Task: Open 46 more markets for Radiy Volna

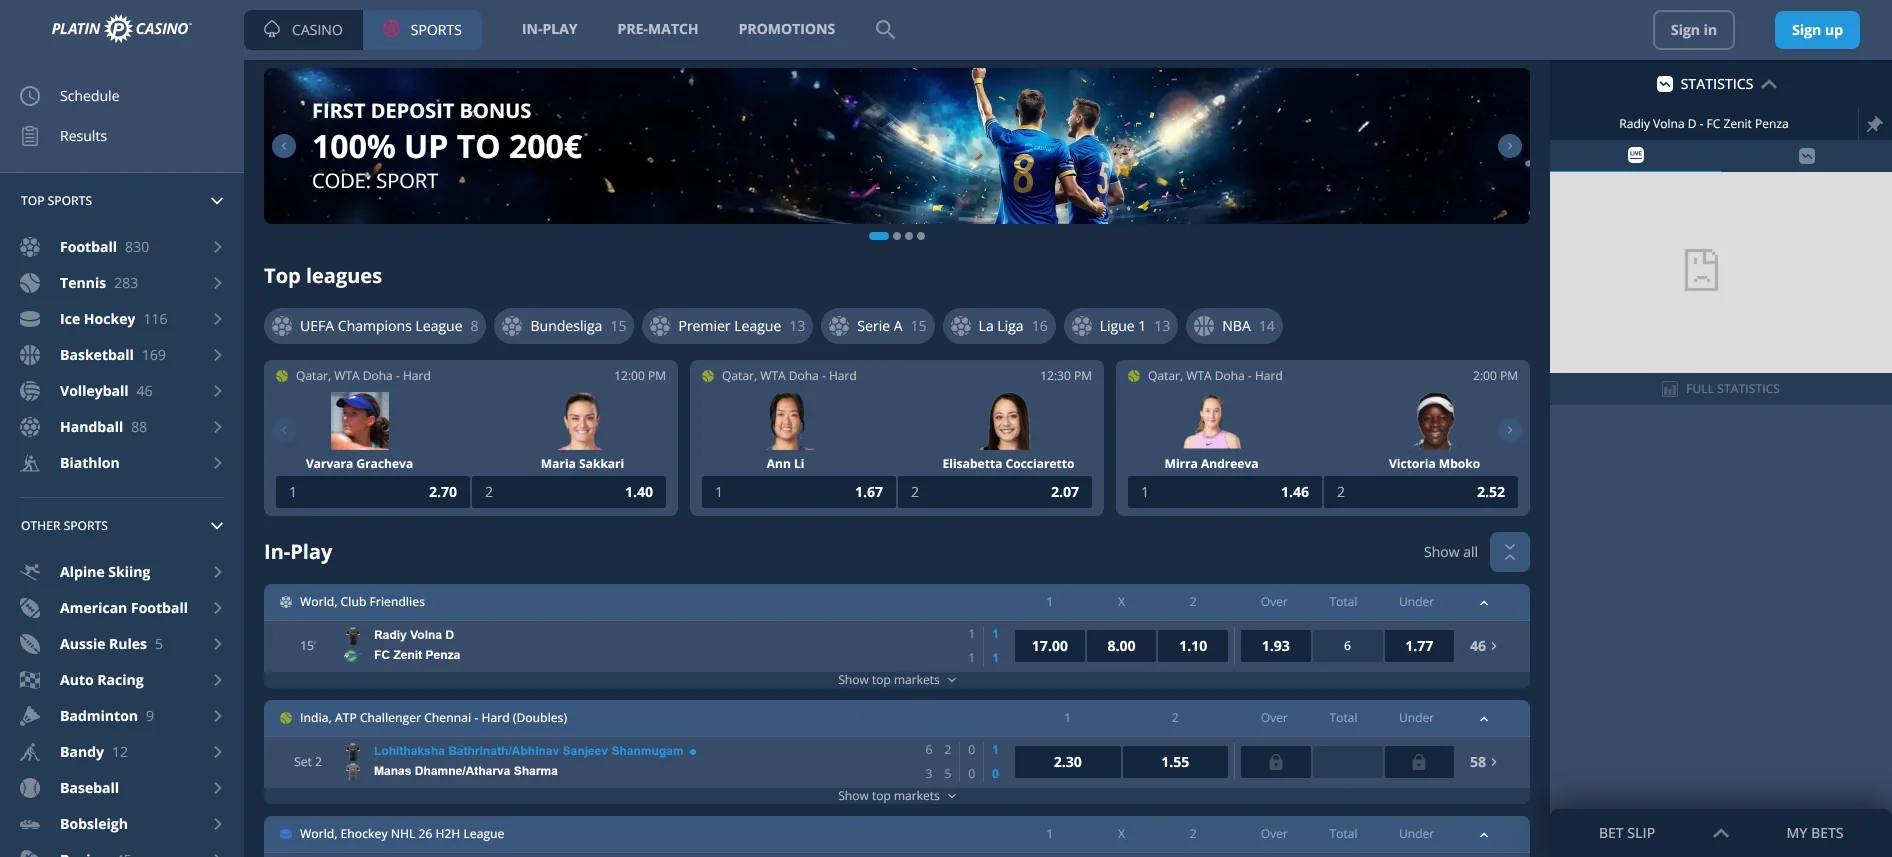Action: 1483,646
